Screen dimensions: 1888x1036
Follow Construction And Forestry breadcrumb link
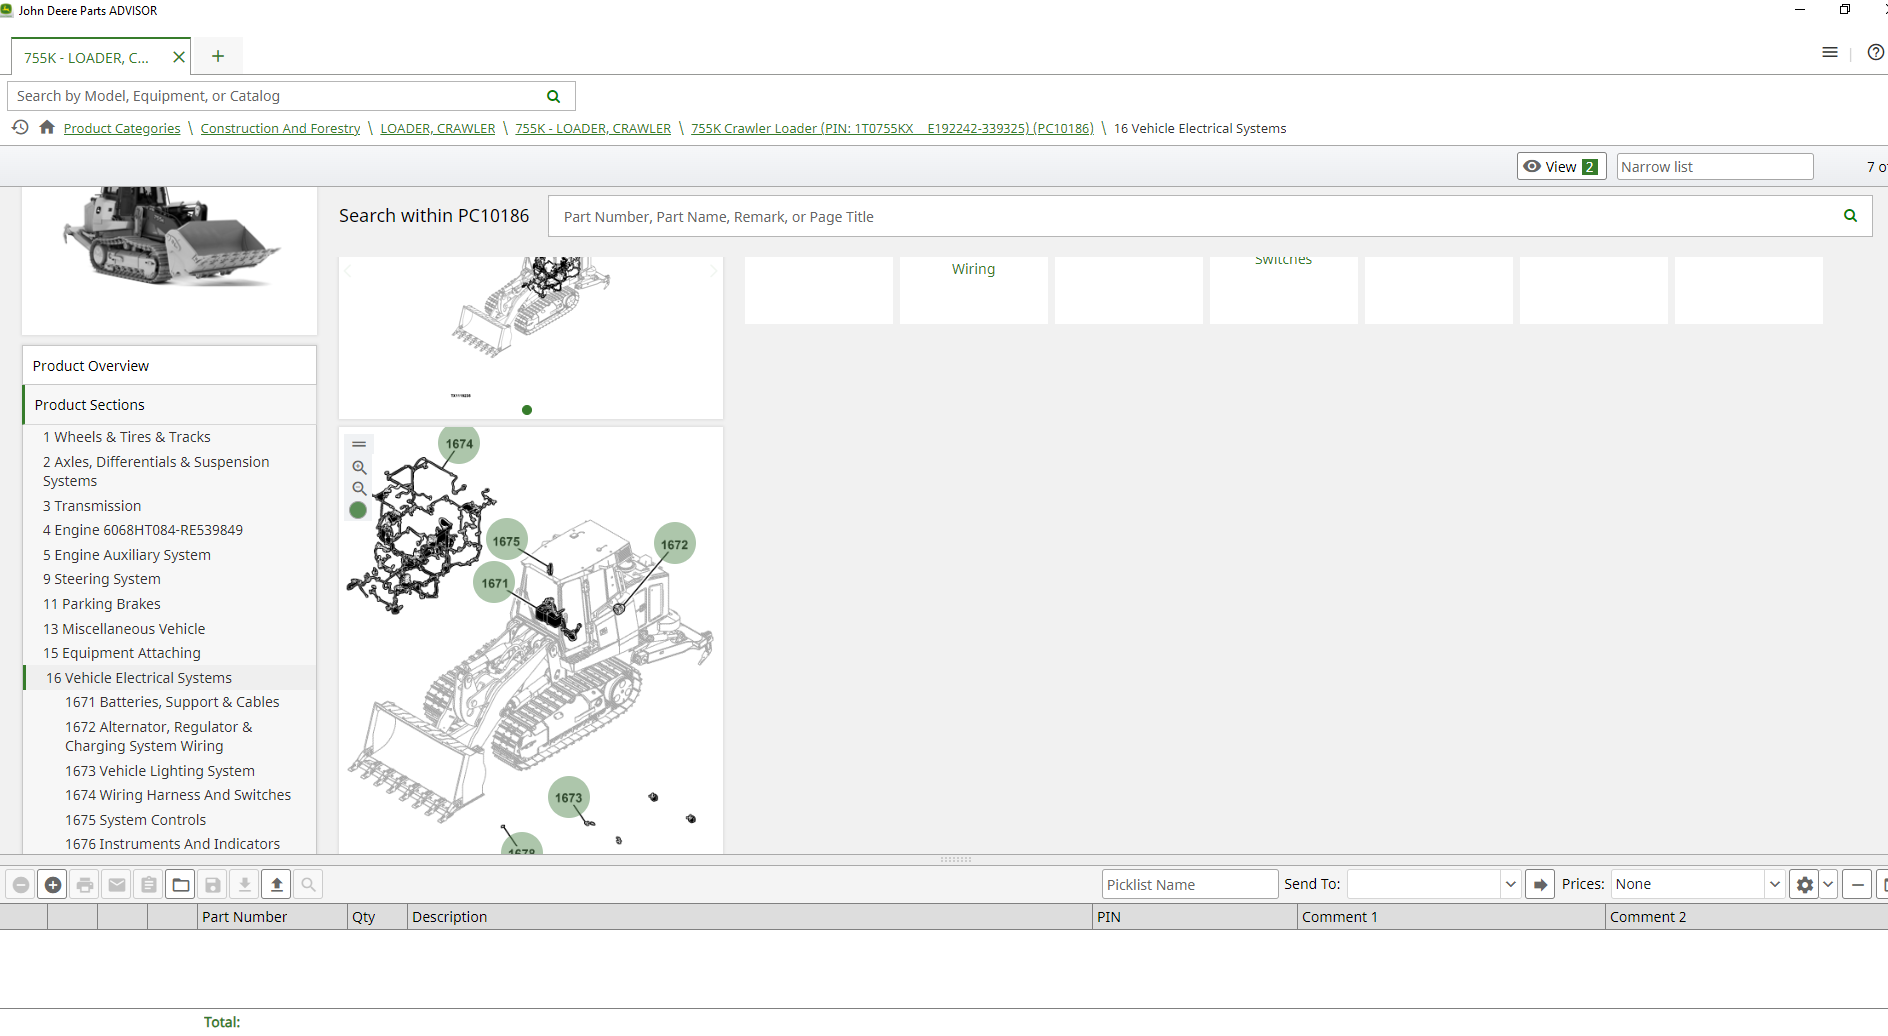[280, 129]
